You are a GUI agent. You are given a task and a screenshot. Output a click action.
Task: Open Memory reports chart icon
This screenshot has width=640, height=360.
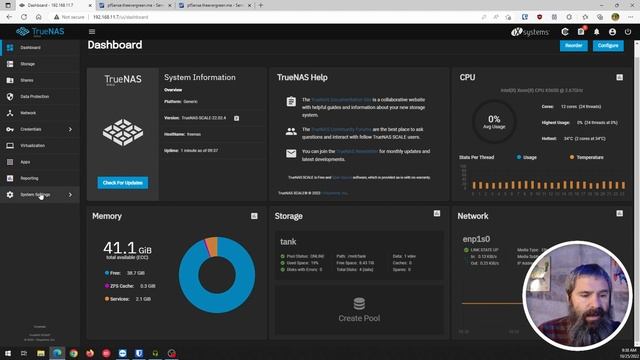coord(254,216)
